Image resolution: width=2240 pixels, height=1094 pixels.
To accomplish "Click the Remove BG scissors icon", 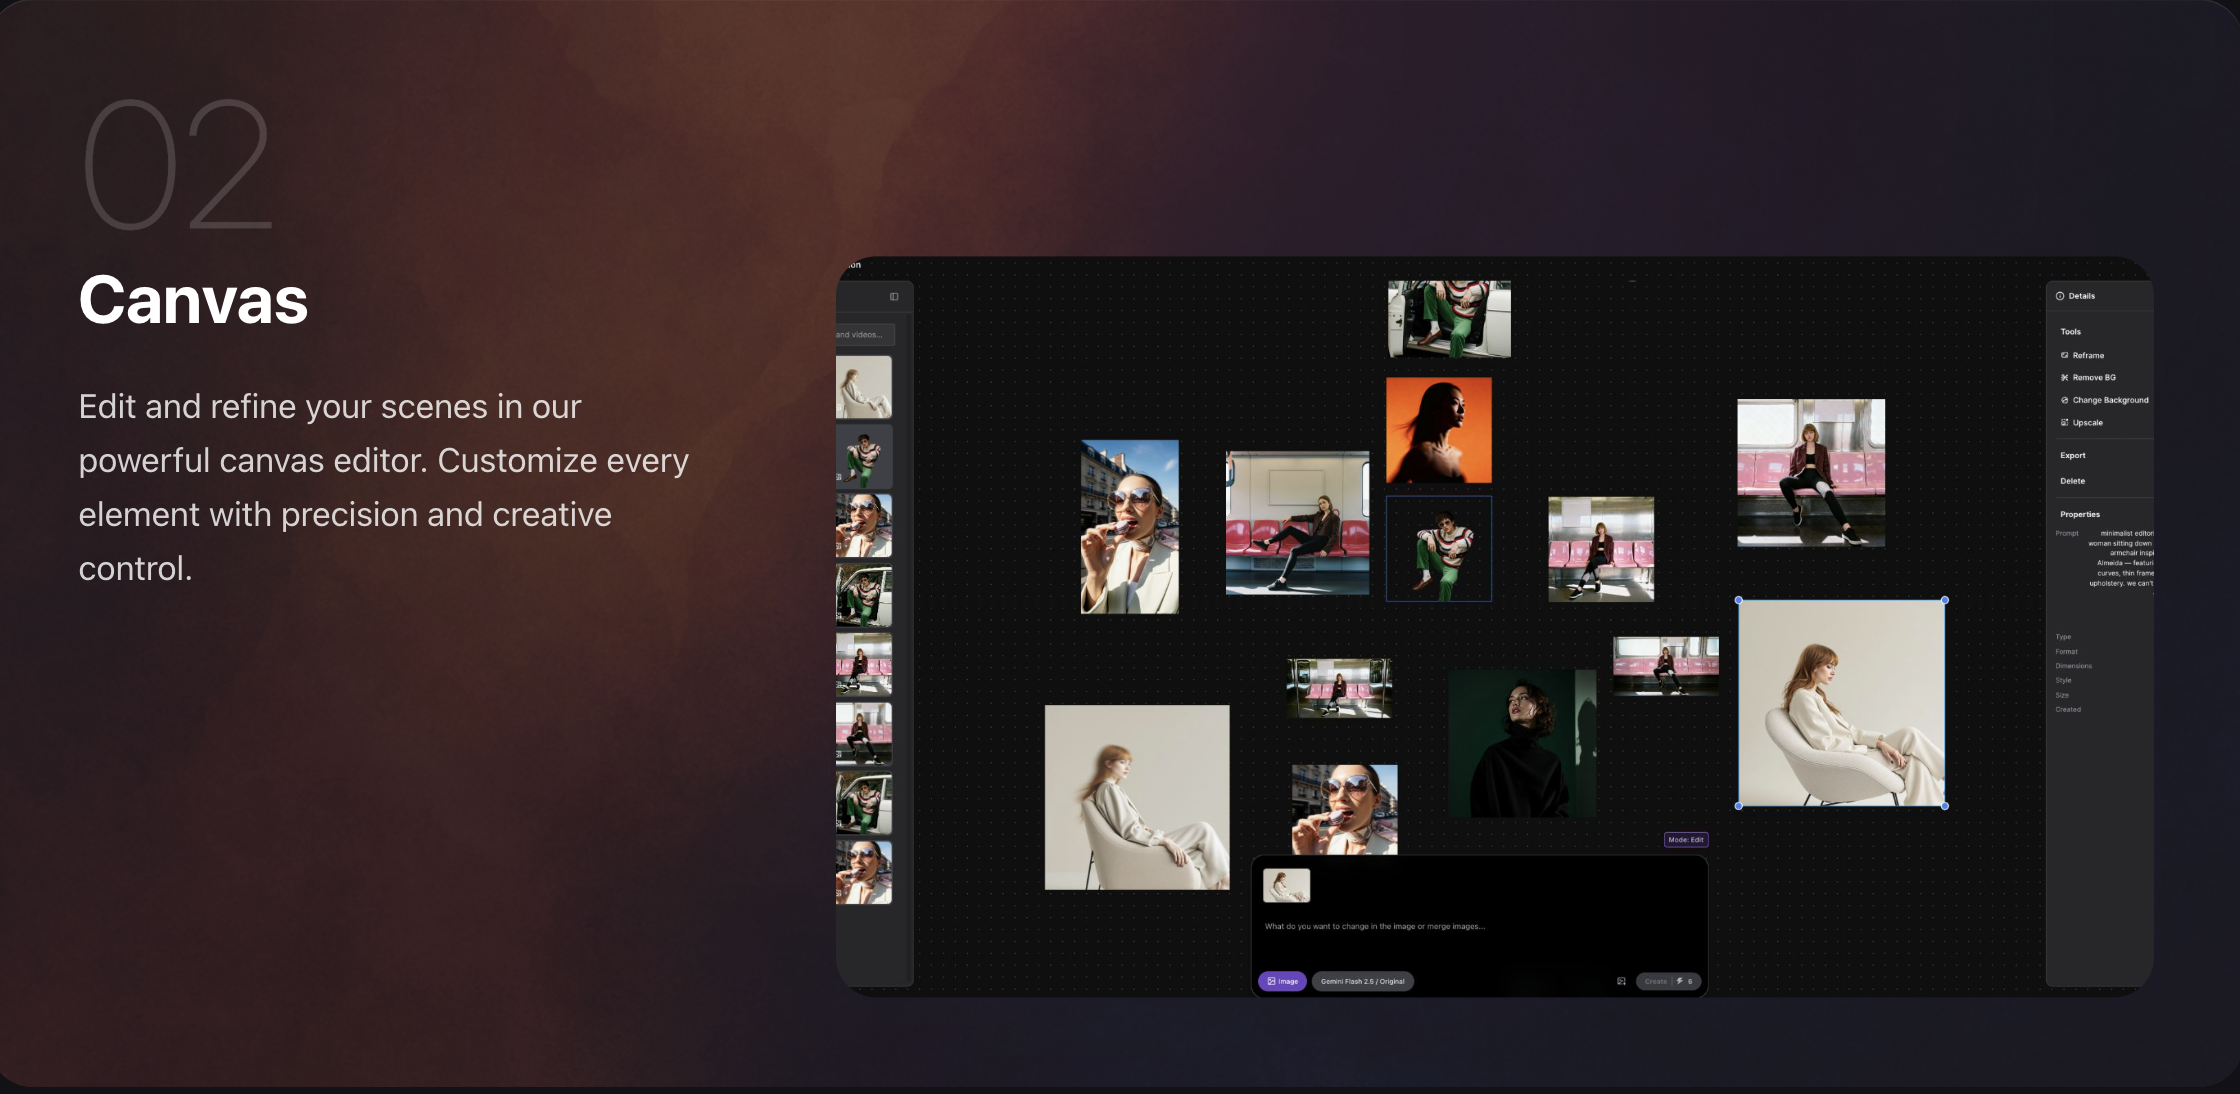I will click(x=2064, y=378).
